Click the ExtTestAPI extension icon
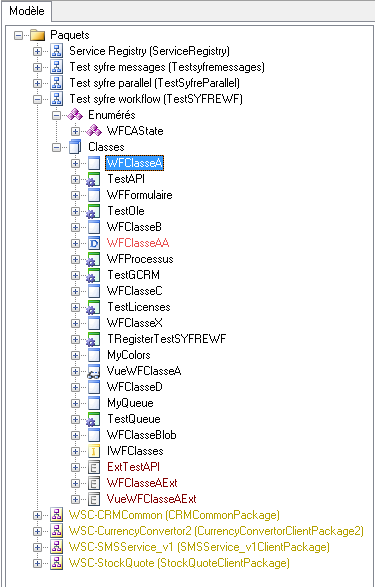Screen dimensions: 375x587 click(94, 467)
